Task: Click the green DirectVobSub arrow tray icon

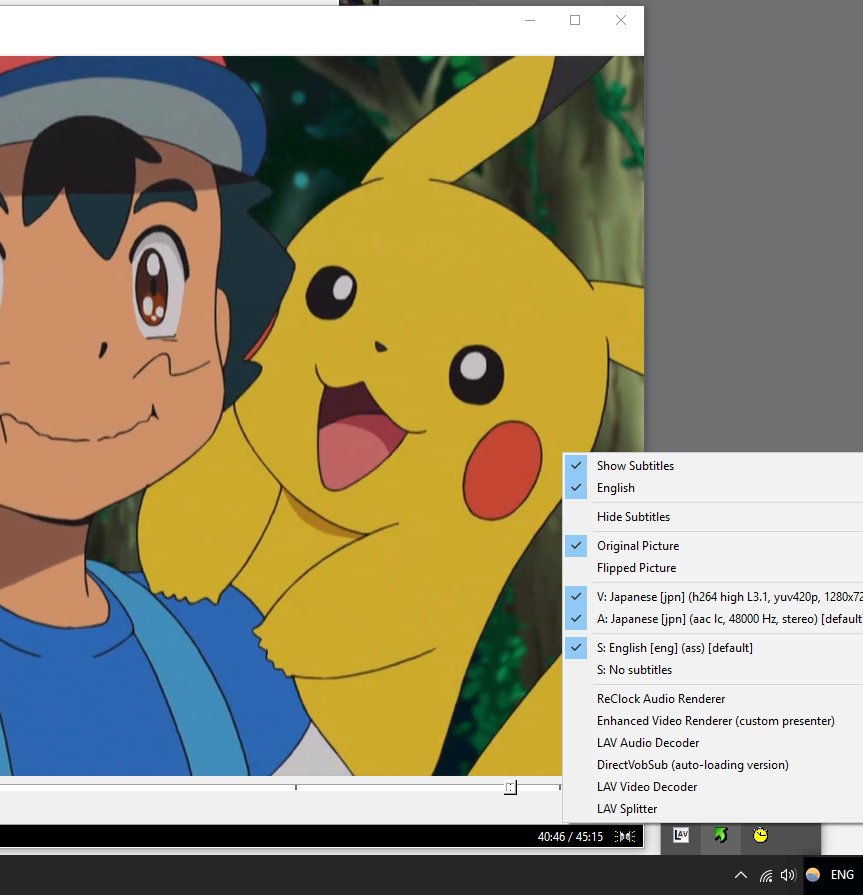Action: (x=720, y=836)
